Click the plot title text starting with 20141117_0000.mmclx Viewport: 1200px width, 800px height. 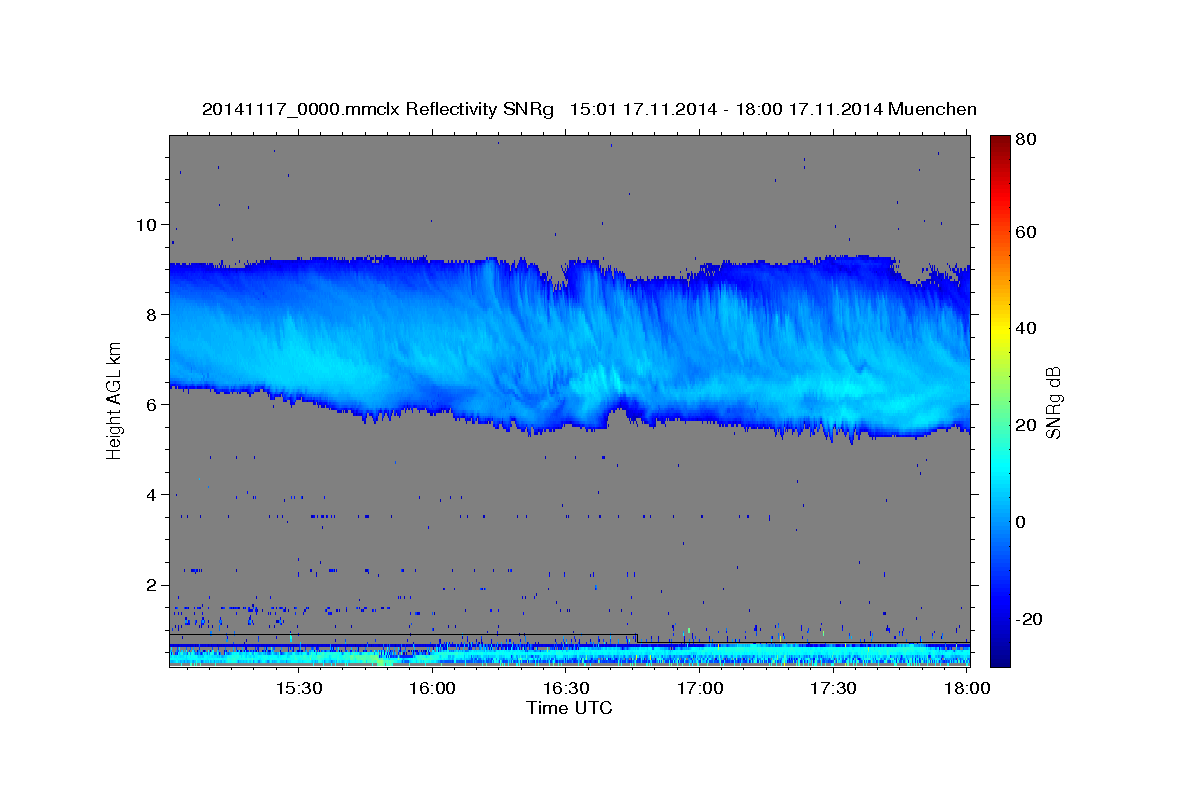point(589,109)
